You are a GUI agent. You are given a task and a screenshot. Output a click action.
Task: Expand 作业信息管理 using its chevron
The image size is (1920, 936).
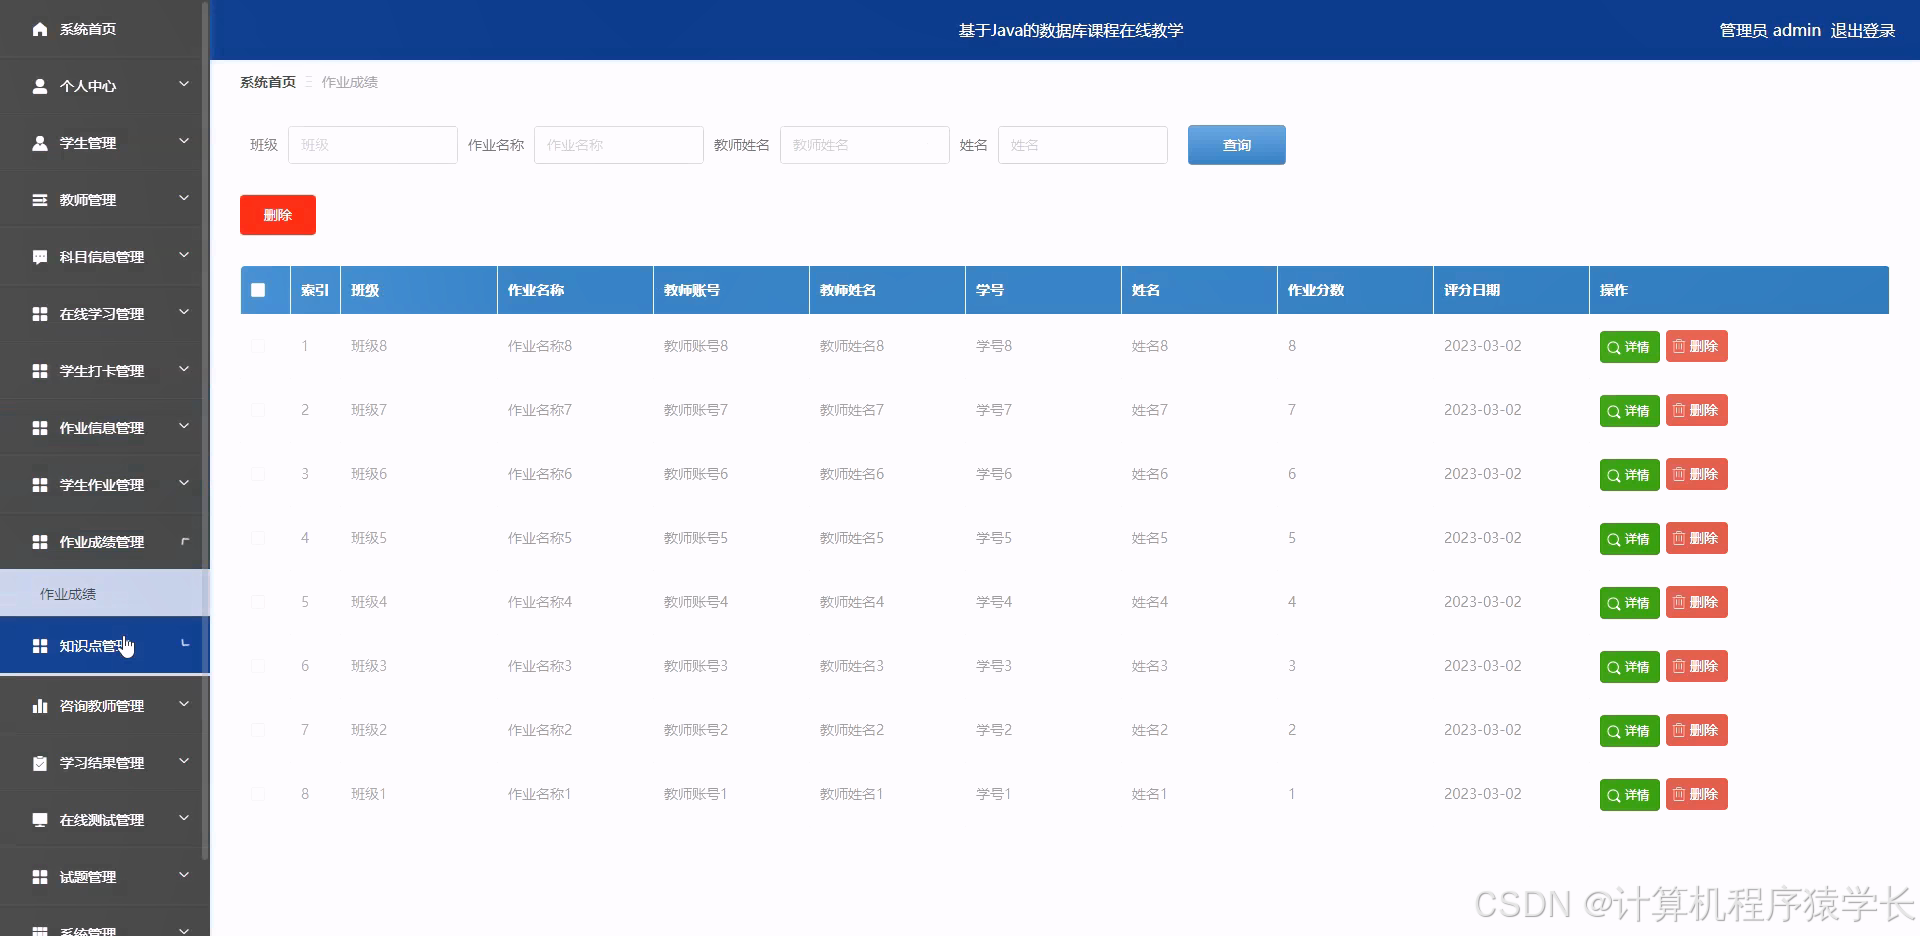pos(184,427)
